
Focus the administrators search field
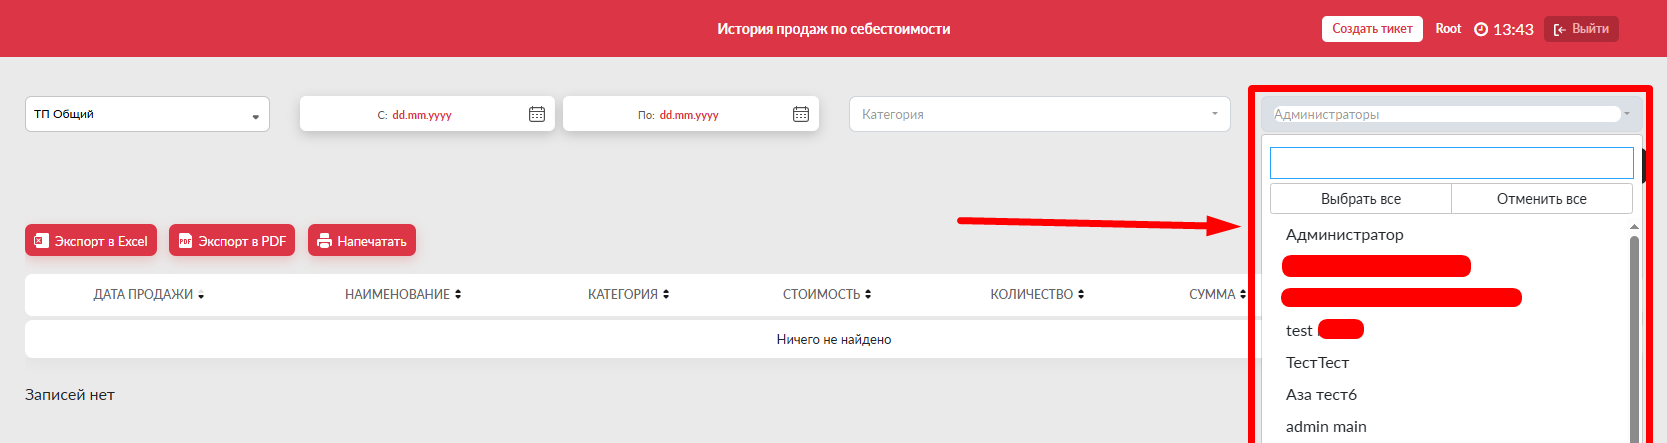[x=1451, y=163]
